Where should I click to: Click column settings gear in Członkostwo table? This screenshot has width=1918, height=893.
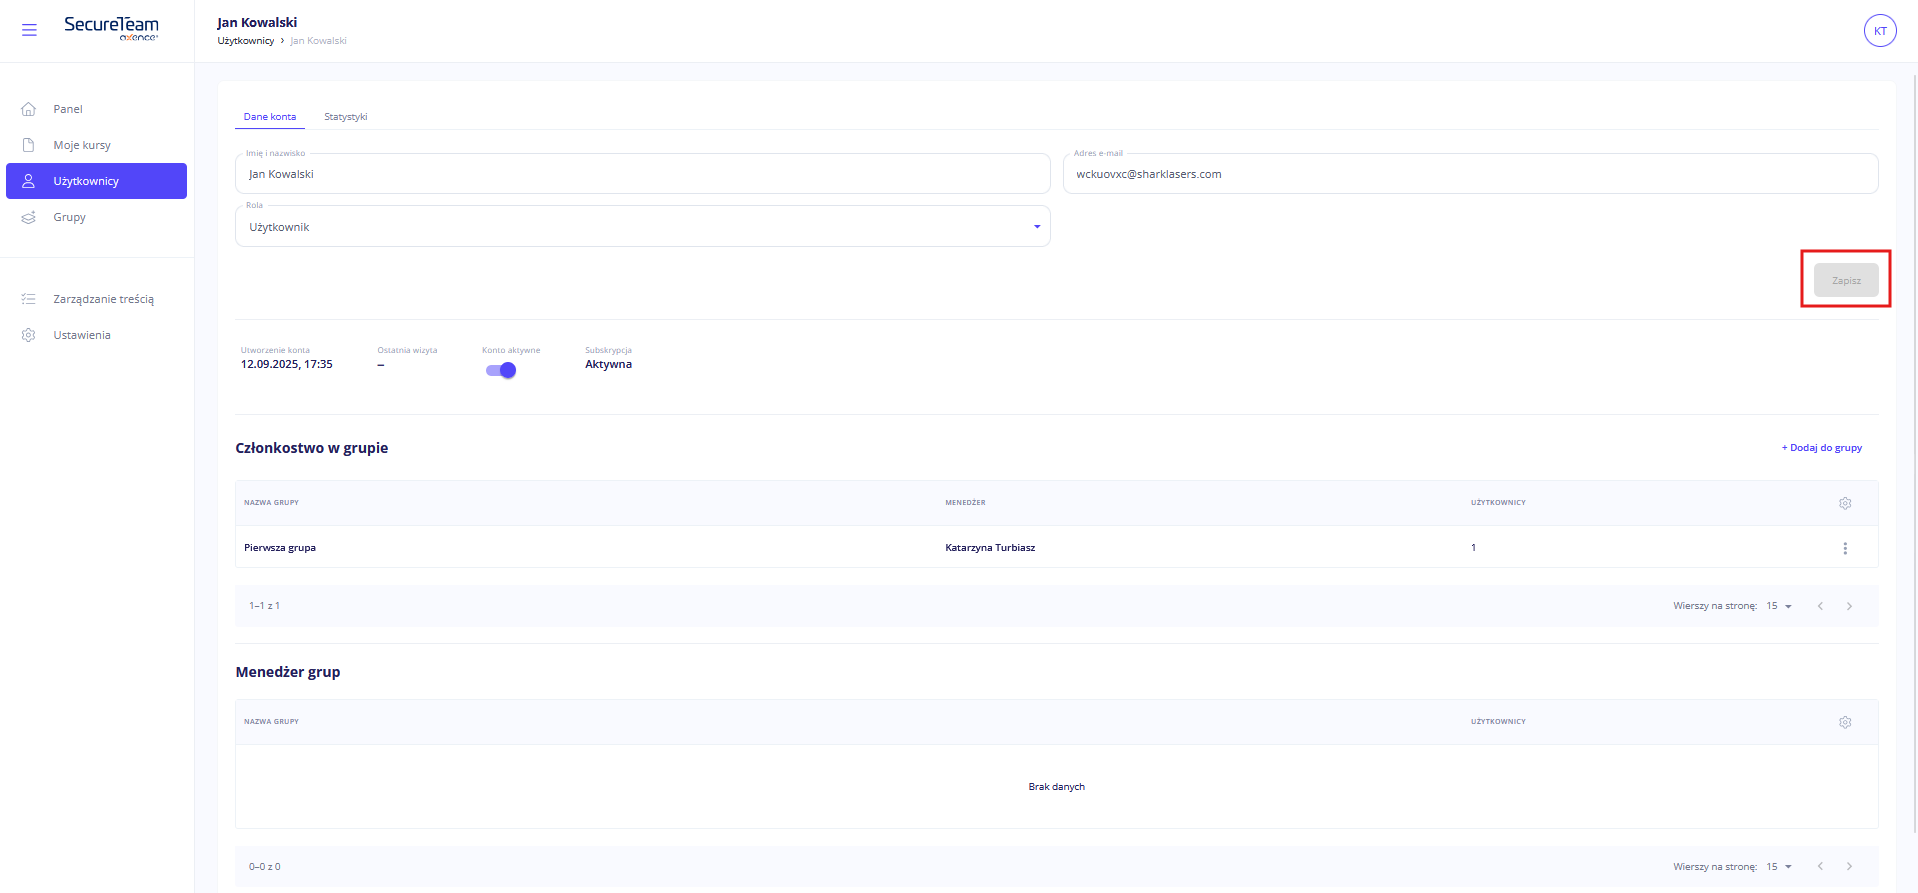click(x=1844, y=503)
